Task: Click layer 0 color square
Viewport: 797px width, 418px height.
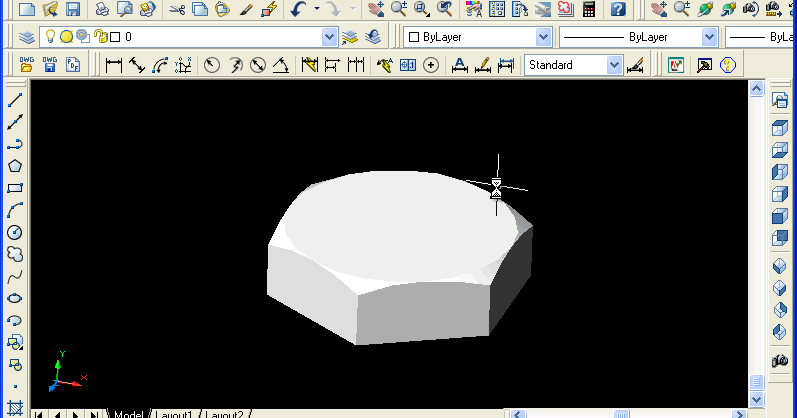Action: tap(115, 37)
